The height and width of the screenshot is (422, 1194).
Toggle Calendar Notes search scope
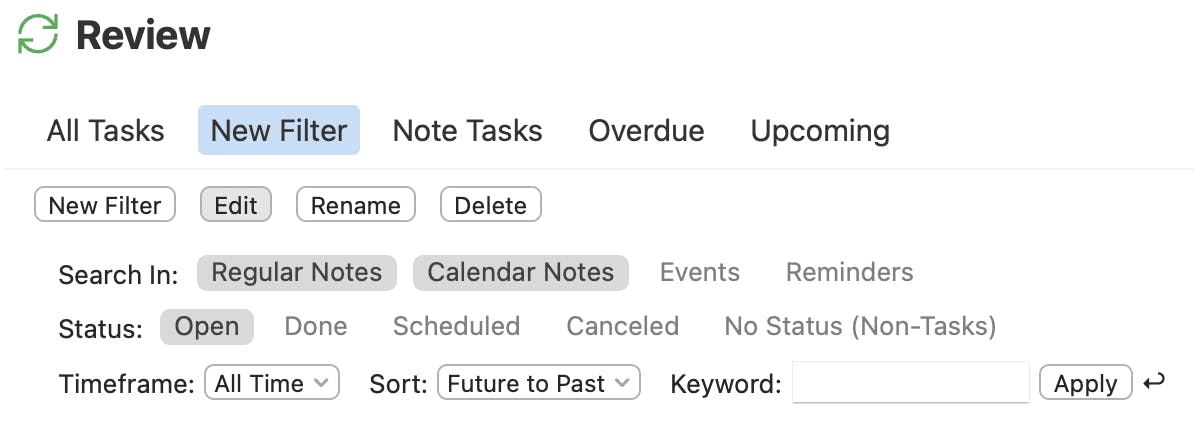tap(520, 273)
